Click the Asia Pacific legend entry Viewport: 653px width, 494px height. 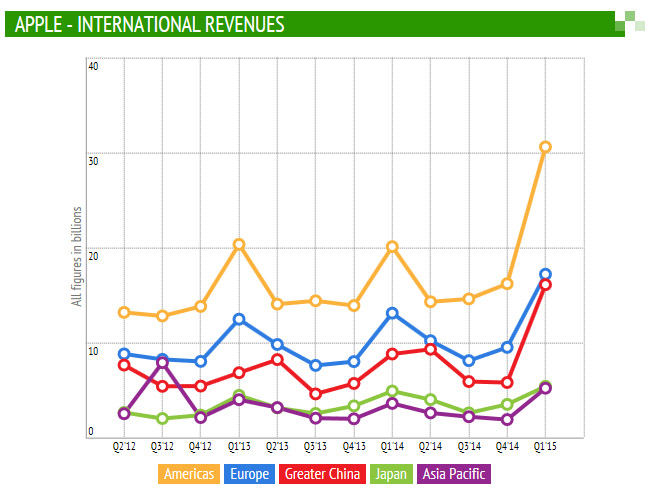pyautogui.click(x=454, y=474)
